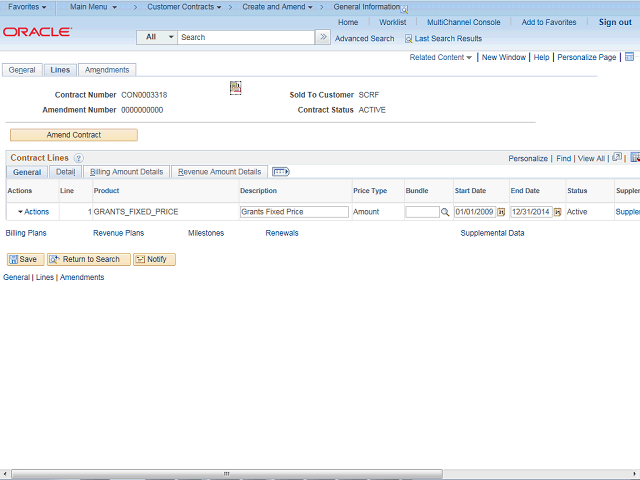Click the empty Bundle input field
The image size is (640, 480).
coord(422,212)
